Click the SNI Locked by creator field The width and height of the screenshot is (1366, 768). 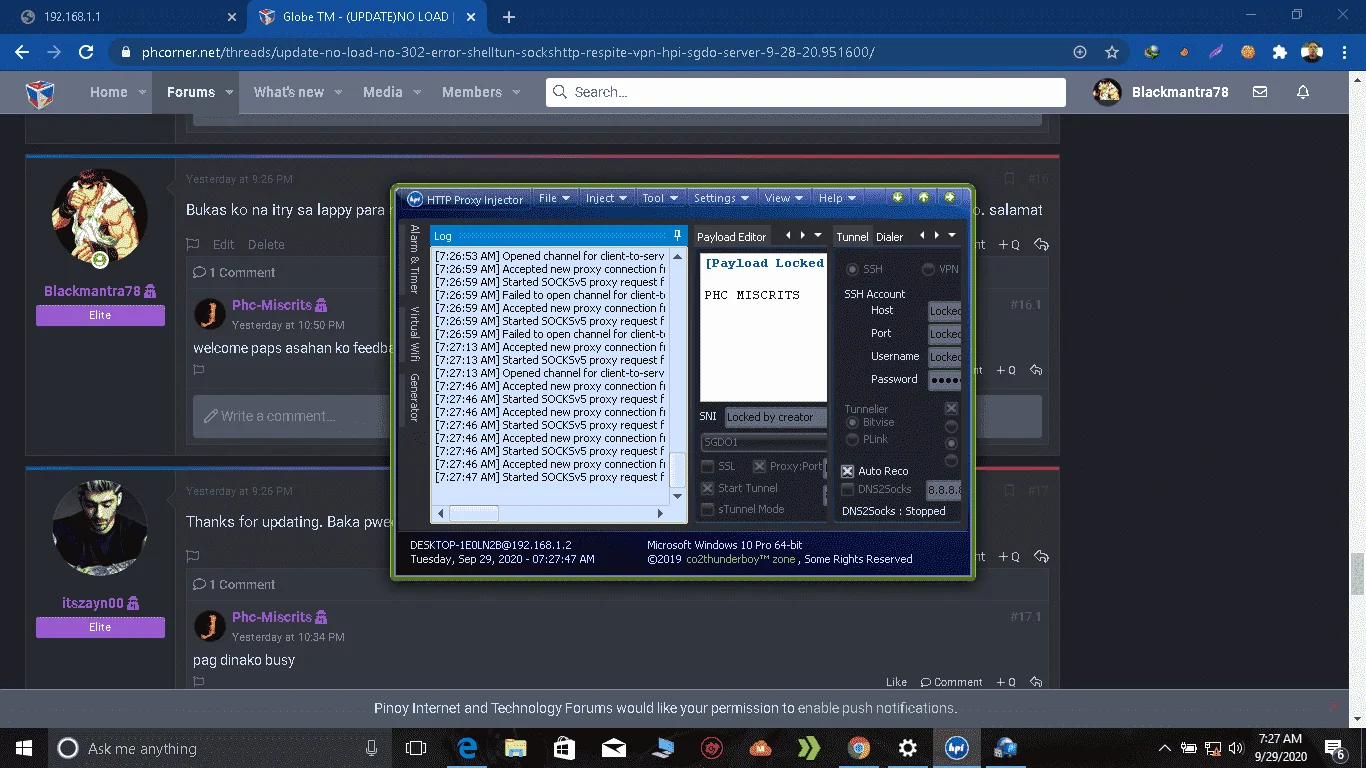pos(776,417)
